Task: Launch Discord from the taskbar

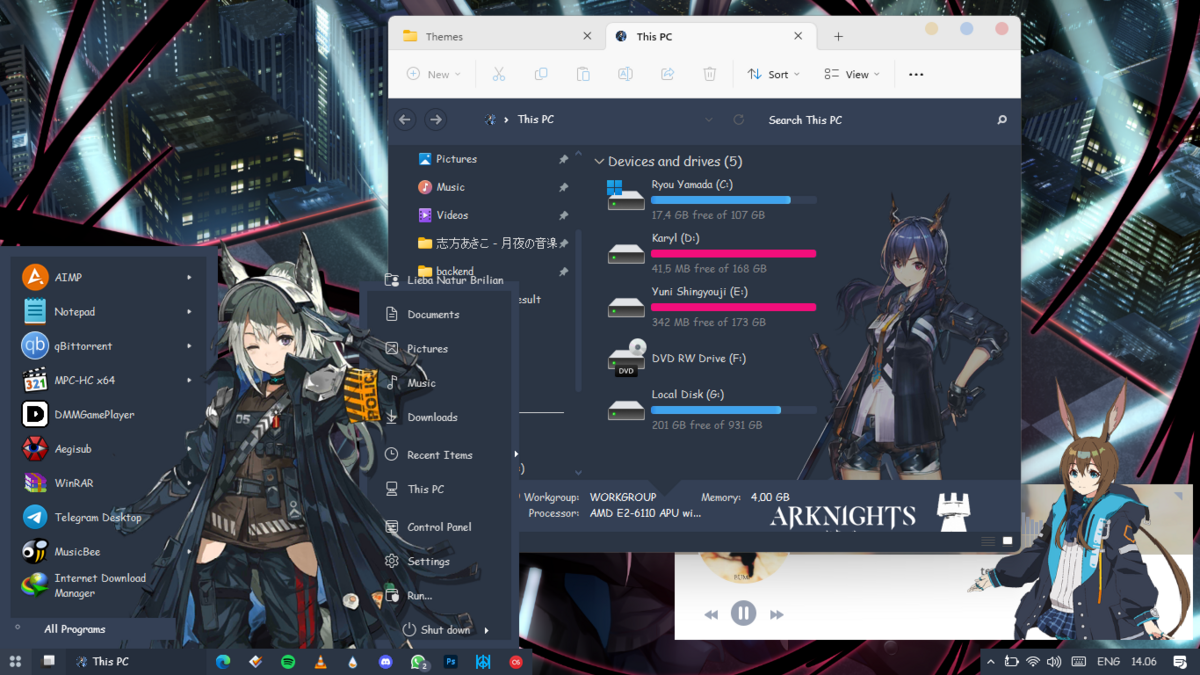Action: [385, 662]
